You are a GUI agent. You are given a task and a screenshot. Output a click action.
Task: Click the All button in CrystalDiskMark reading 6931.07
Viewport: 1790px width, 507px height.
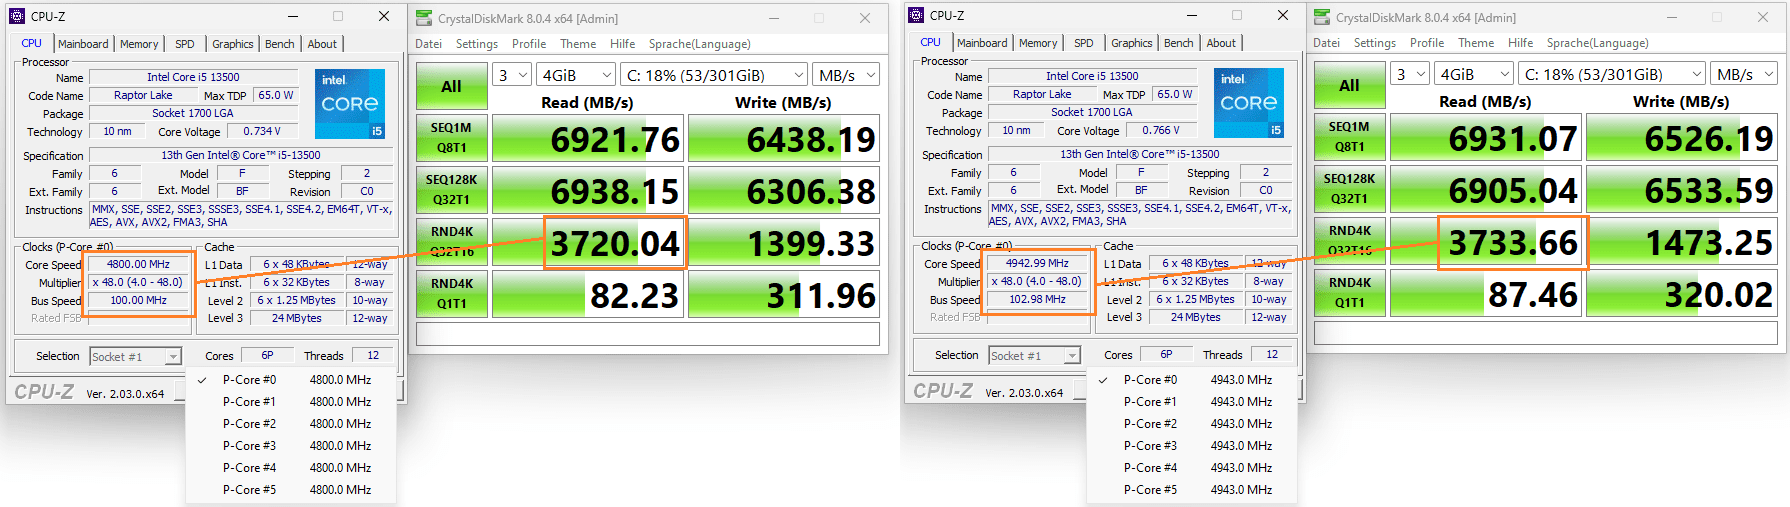(1350, 85)
